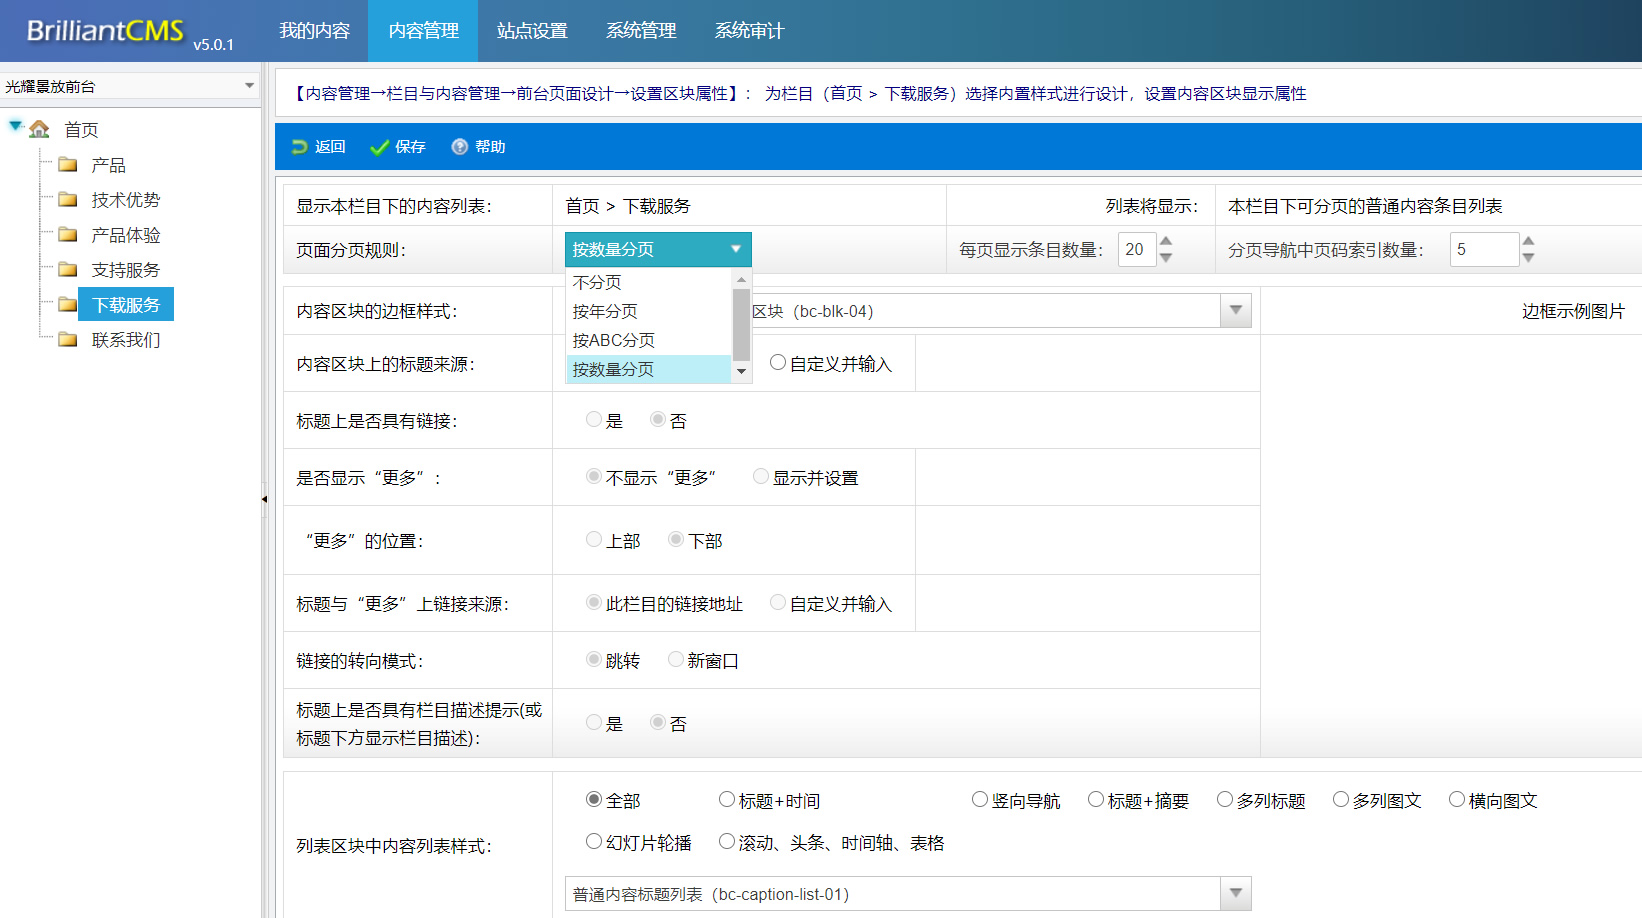Open the 系统审计 top menu
Screen dimensions: 1642x918
[x=749, y=31]
